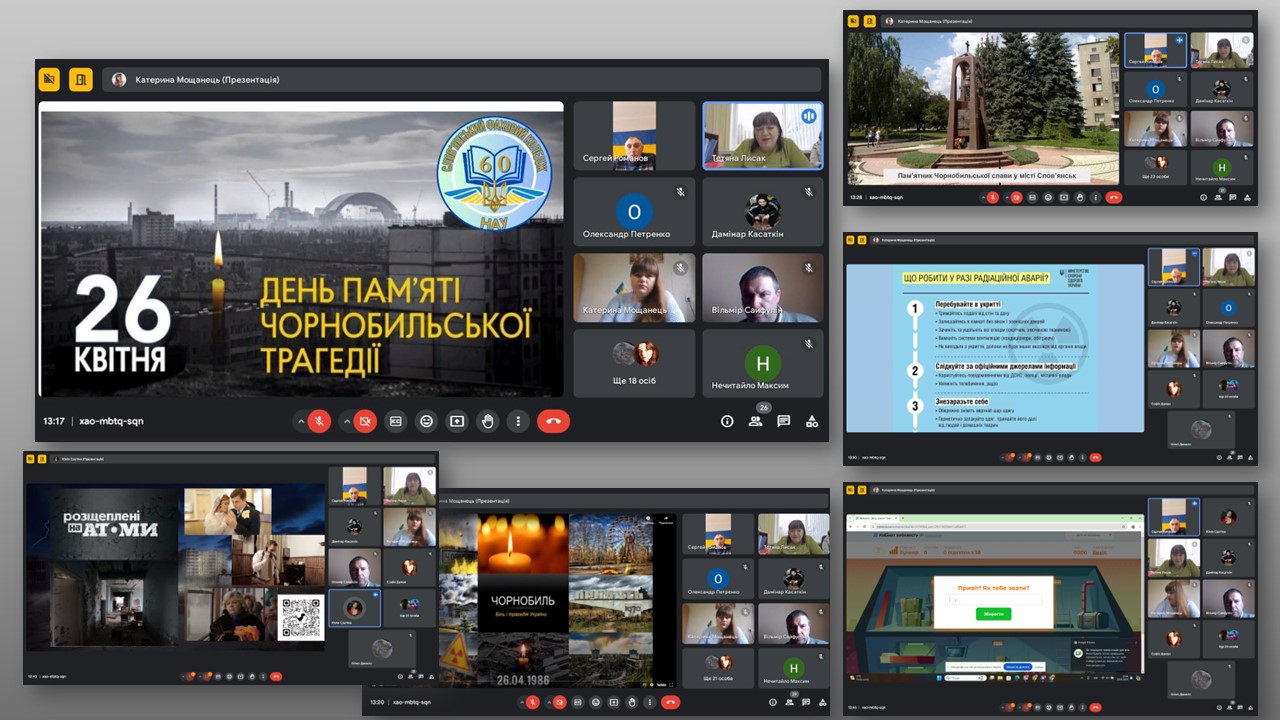1280x720 pixels.
Task: Open three-dot more options in the 13:17 toolbar
Action: pos(518,421)
